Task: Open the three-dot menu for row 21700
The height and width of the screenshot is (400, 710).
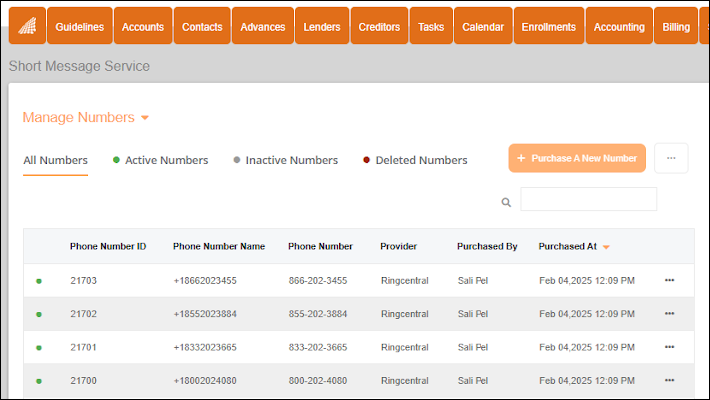Action: point(669,381)
